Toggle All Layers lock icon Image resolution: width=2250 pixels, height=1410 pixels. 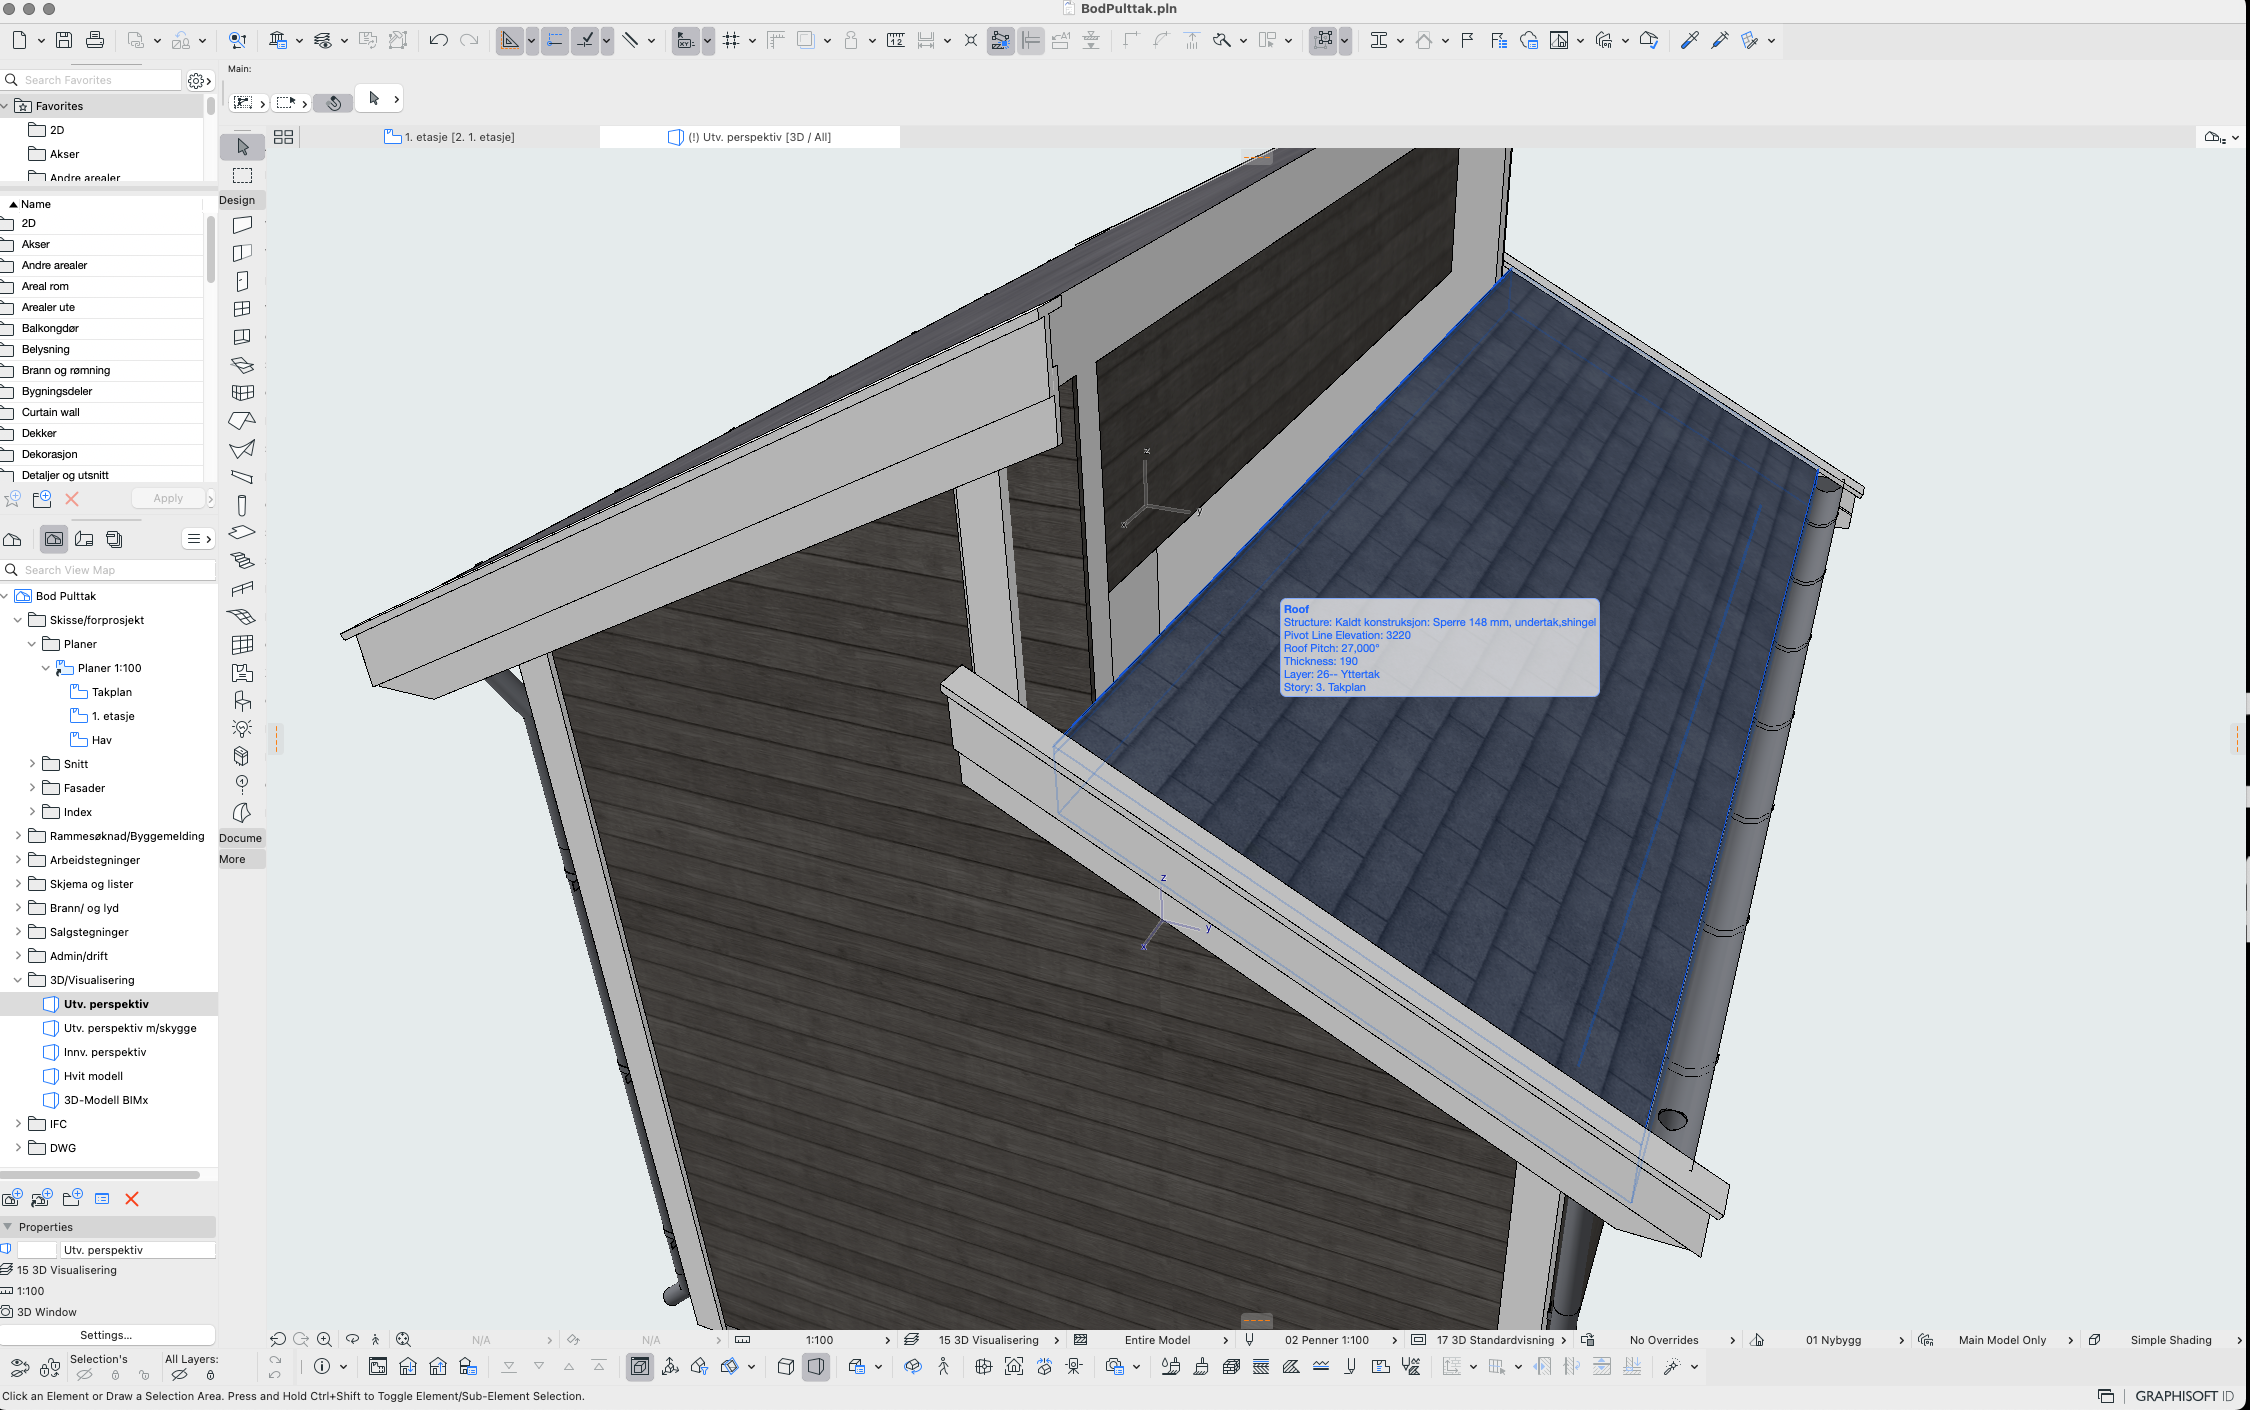[x=210, y=1376]
